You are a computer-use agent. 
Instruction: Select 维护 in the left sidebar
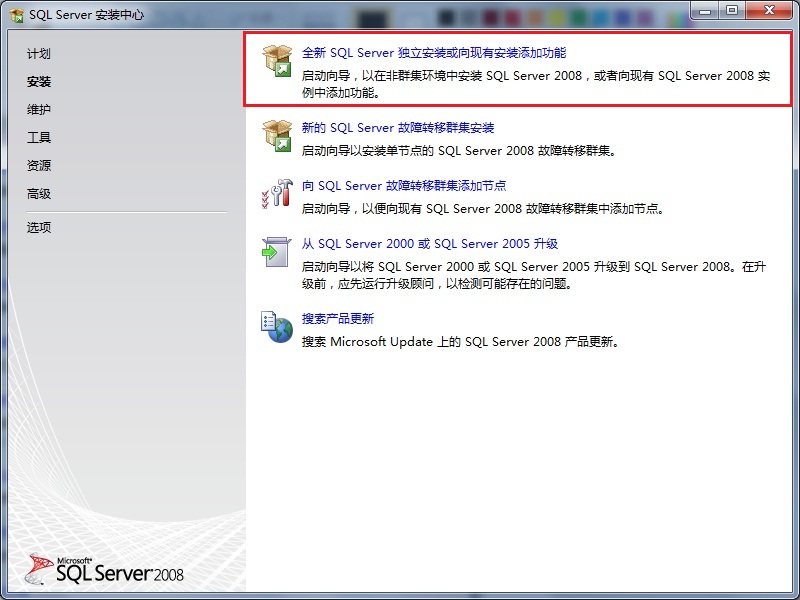point(38,110)
